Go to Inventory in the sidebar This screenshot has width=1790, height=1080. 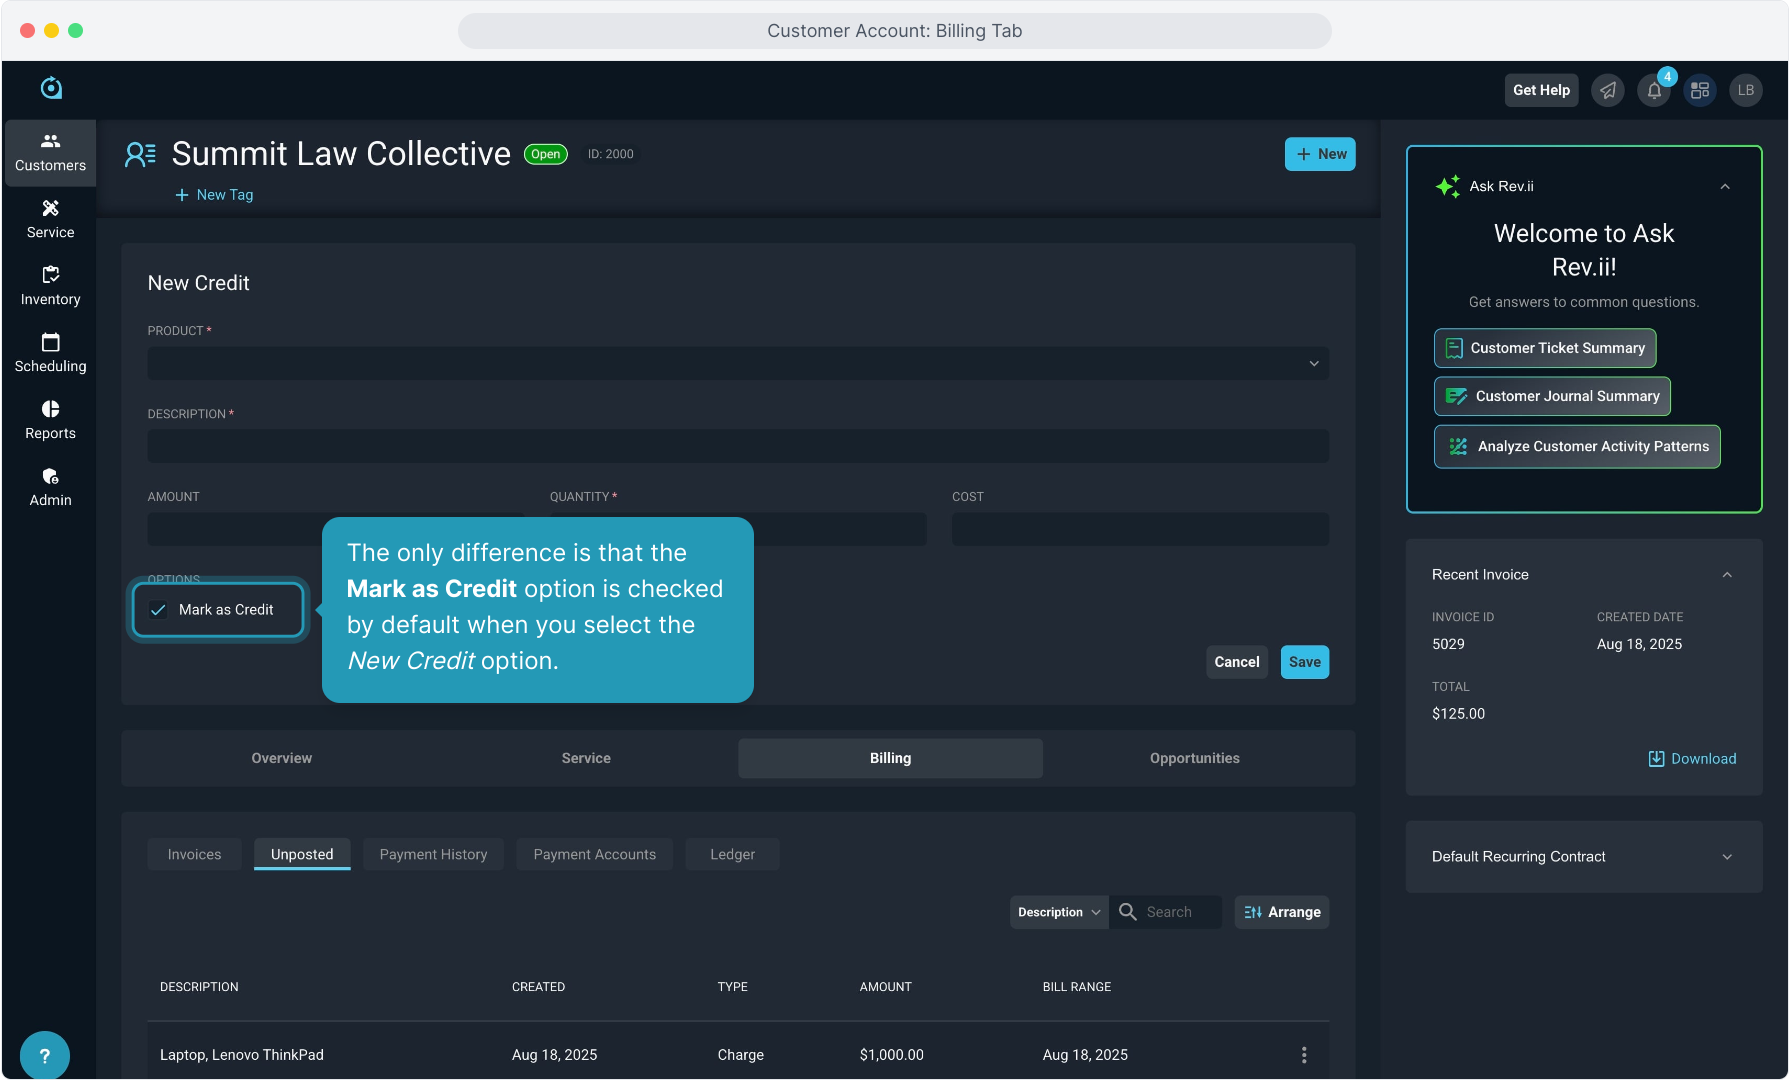click(x=50, y=286)
